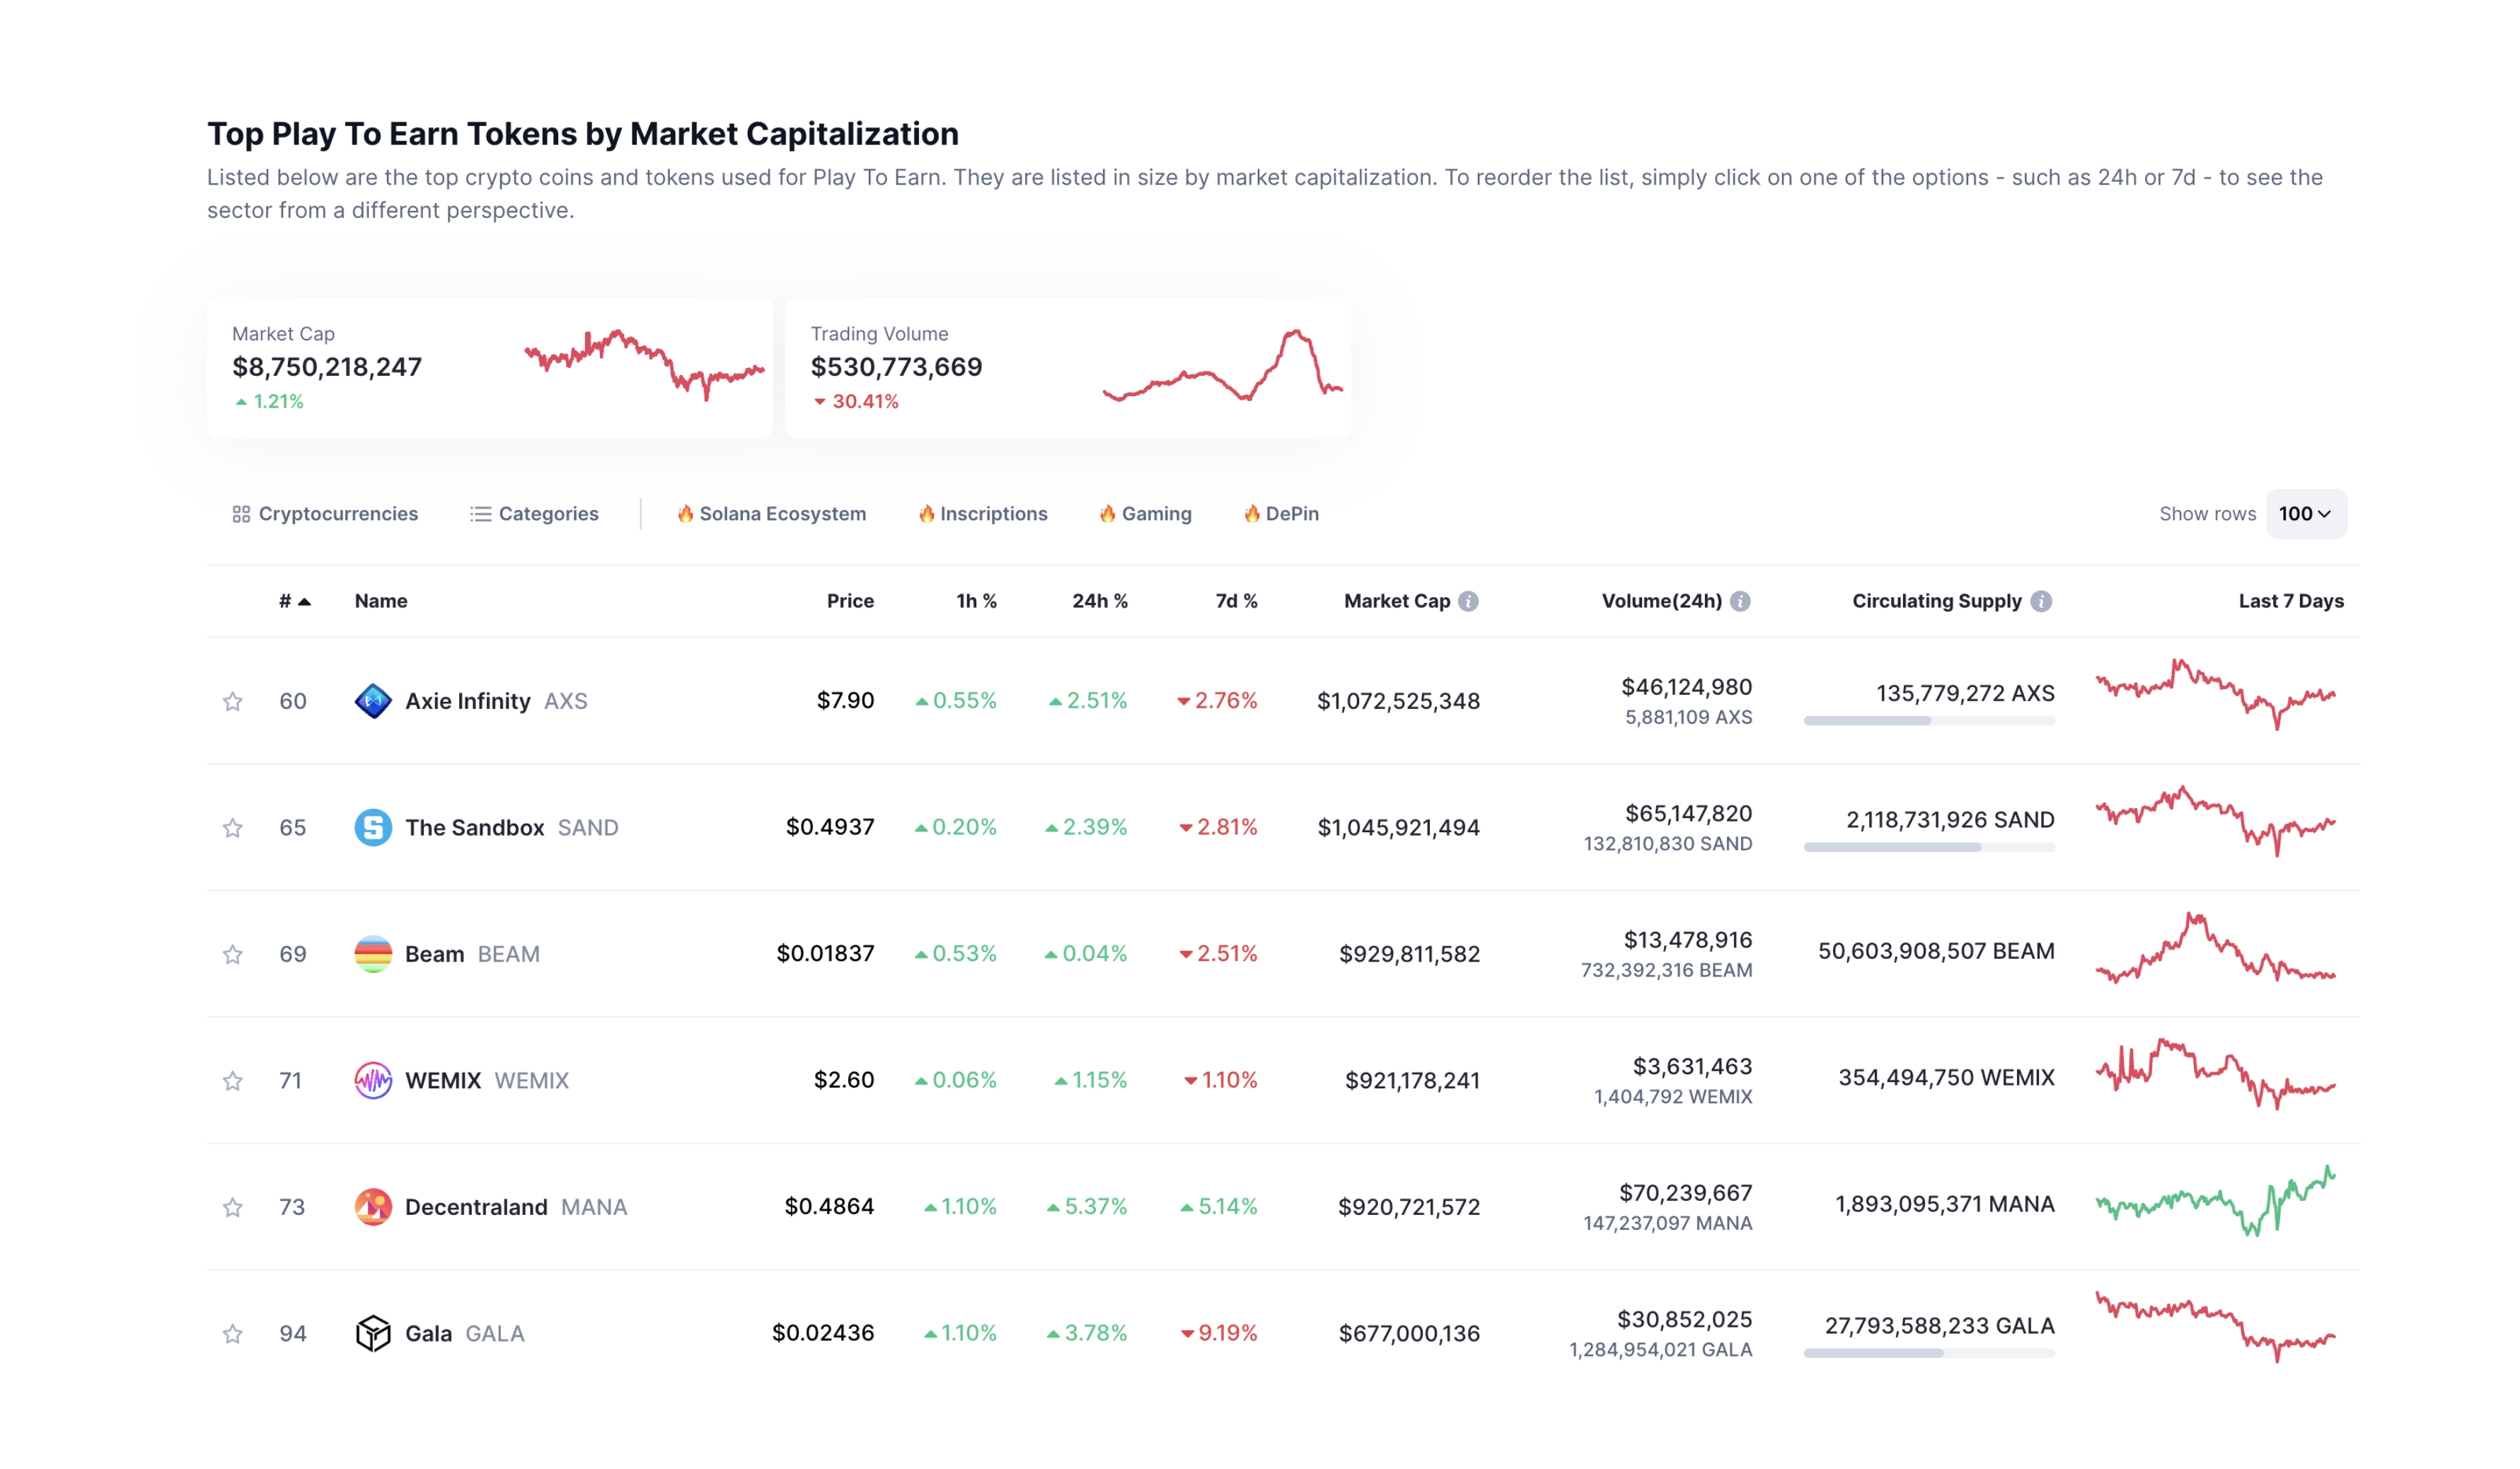Viewport: 2520px width, 1469px height.
Task: Sort by the Volume(24h) column header
Action: pyautogui.click(x=1662, y=601)
